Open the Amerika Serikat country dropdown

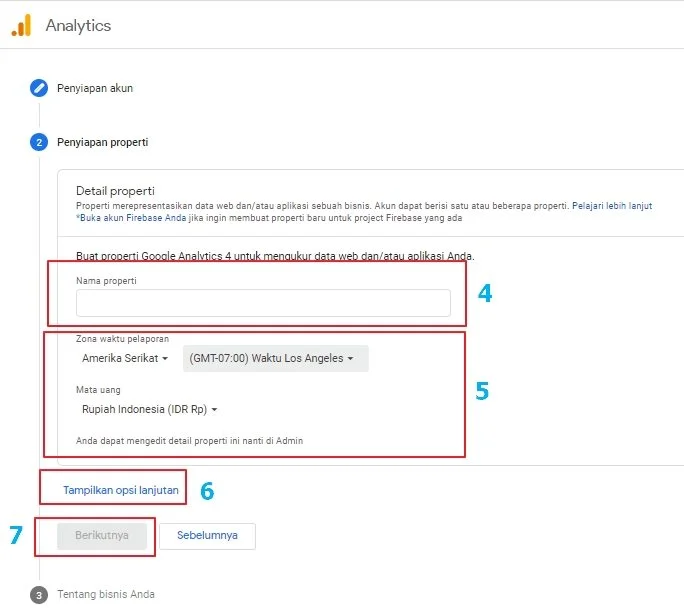click(x=125, y=358)
